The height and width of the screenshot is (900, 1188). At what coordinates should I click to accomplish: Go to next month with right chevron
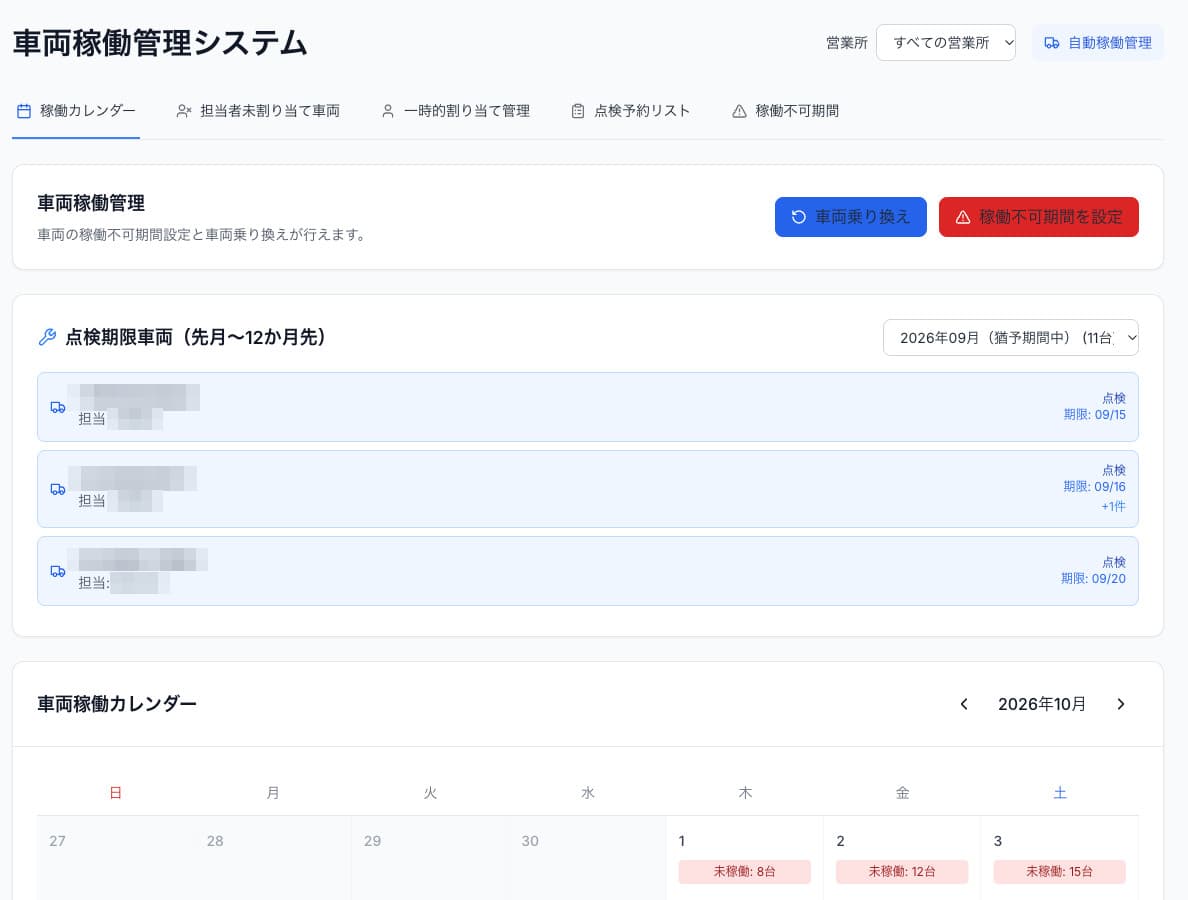point(1121,705)
